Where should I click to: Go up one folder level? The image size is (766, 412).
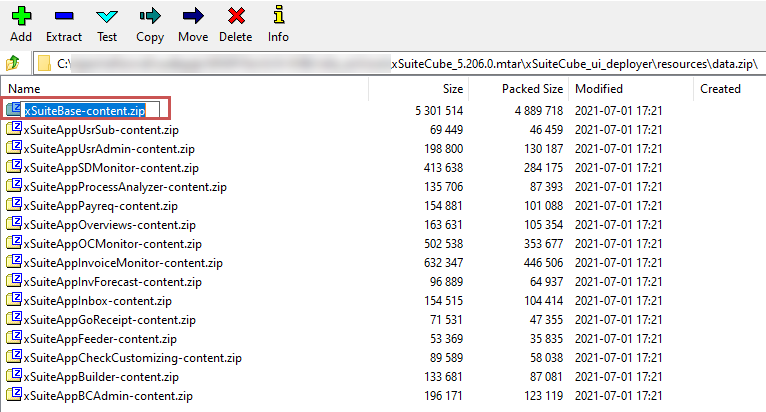point(13,63)
